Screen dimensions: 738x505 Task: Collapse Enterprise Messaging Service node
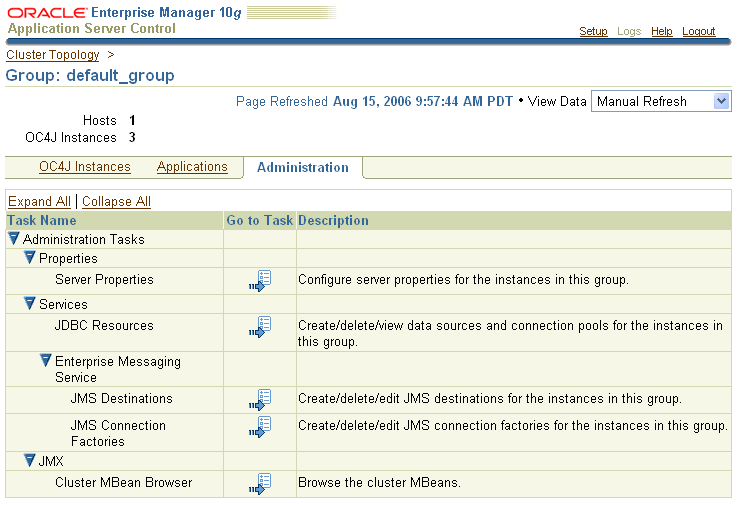[x=46, y=361]
